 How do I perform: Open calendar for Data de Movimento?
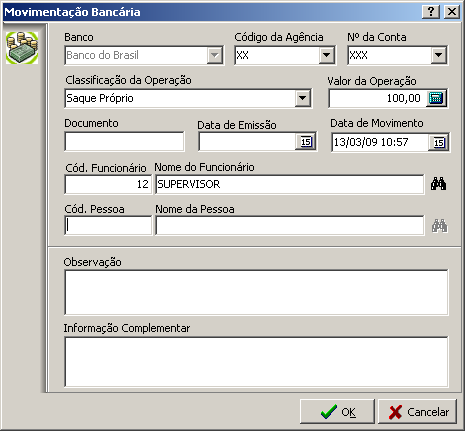(439, 142)
